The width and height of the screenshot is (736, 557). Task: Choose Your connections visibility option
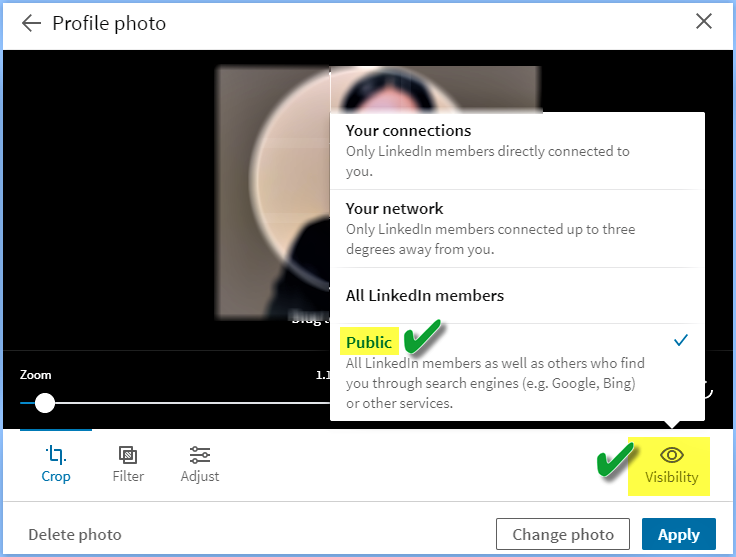tap(517, 151)
